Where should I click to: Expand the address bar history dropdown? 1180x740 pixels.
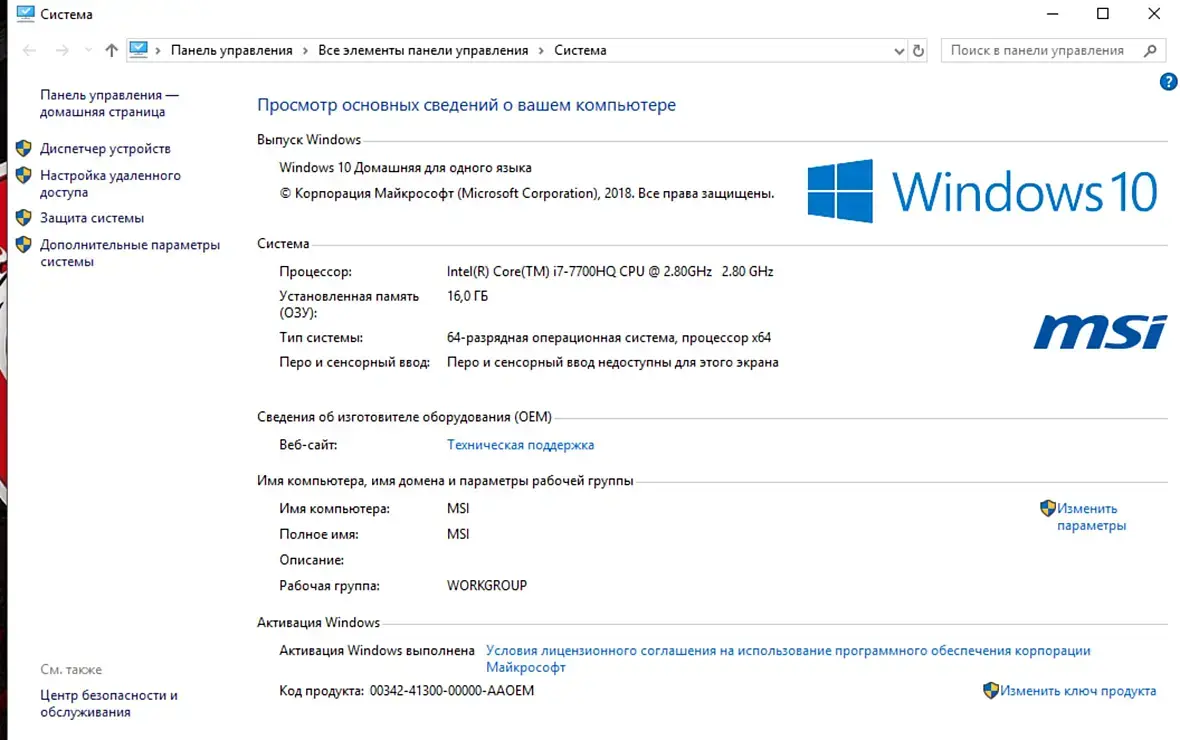898,50
